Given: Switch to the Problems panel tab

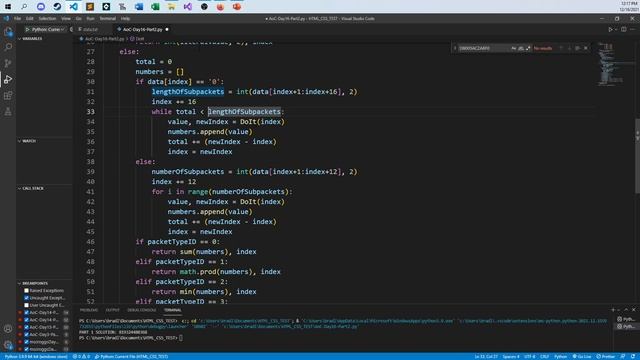Looking at the screenshot, I should (x=89, y=310).
